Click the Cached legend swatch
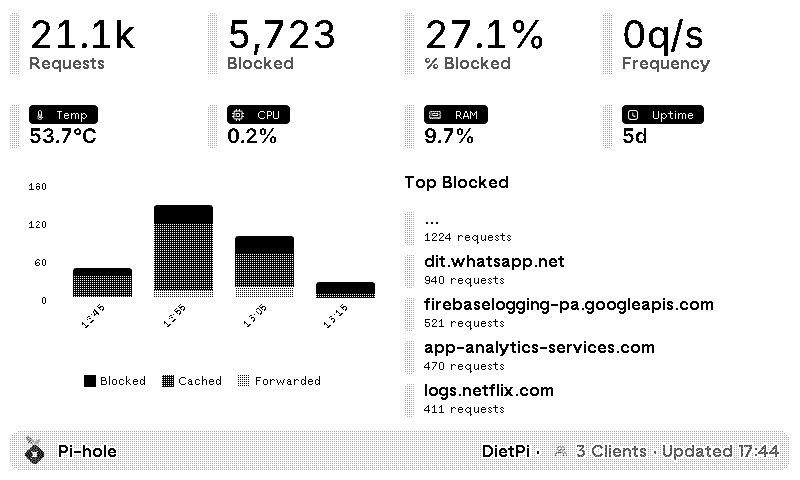 pos(168,381)
